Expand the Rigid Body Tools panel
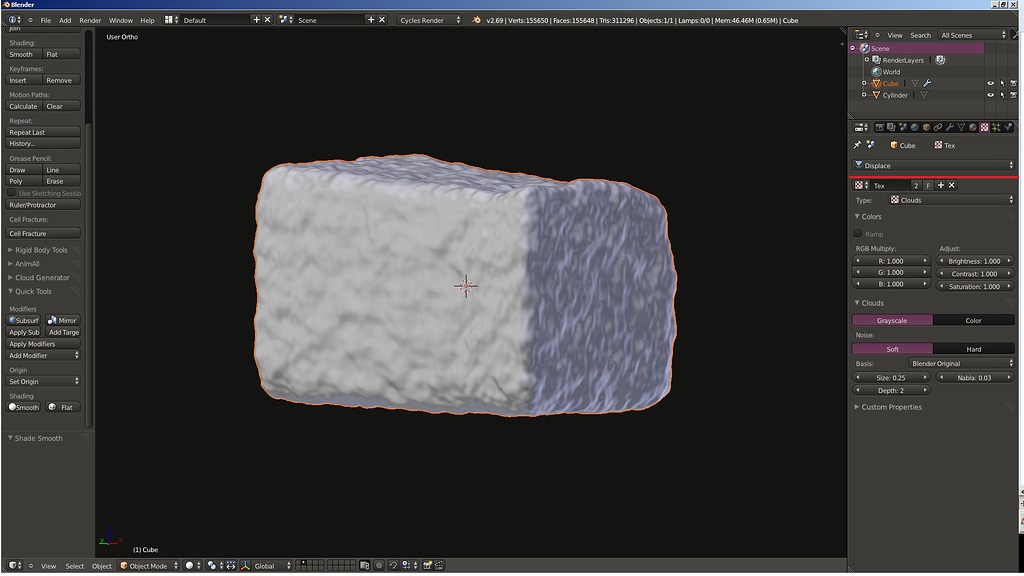The image size is (1024, 576). point(10,250)
